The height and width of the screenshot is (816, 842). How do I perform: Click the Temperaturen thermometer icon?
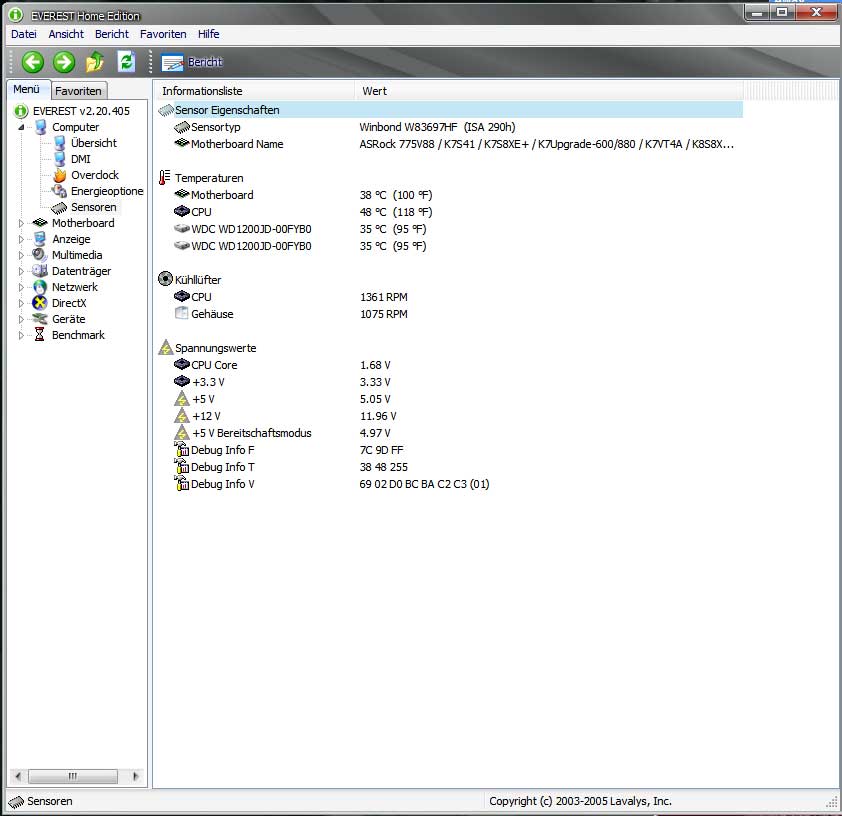click(x=165, y=178)
